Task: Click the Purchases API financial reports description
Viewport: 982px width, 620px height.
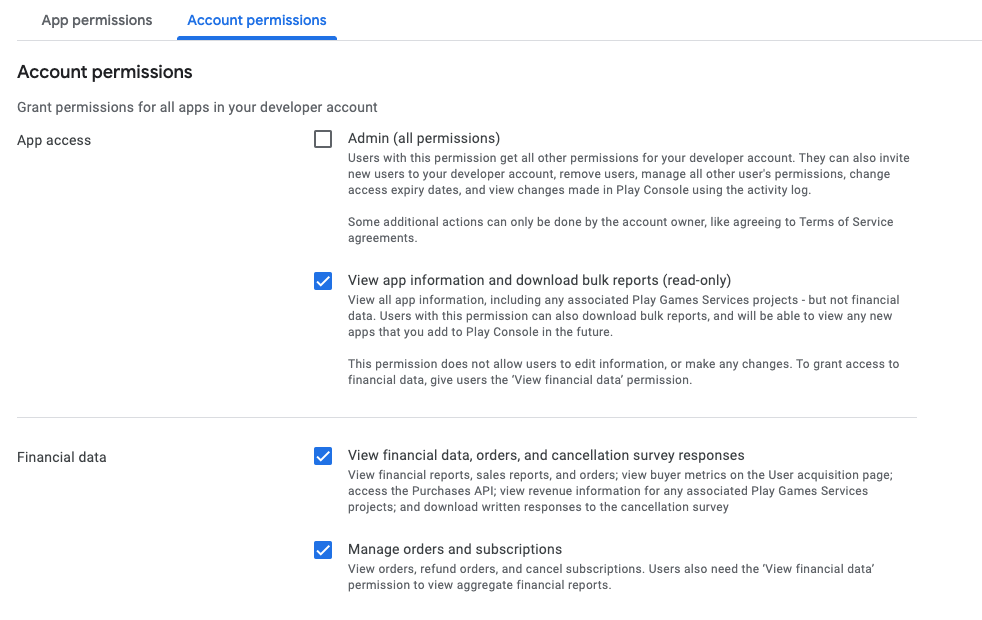Action: click(x=619, y=491)
